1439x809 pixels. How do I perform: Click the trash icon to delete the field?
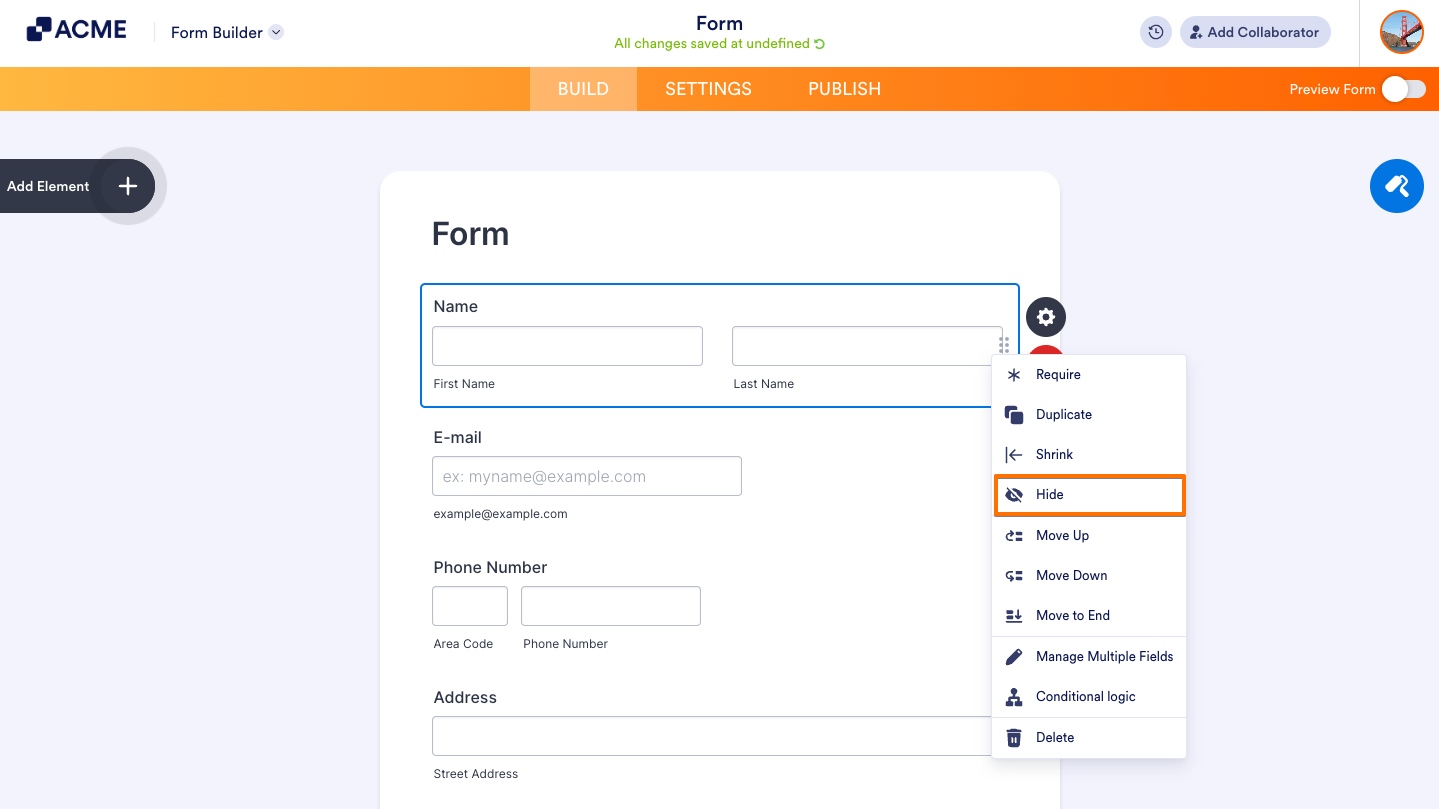(x=1013, y=737)
